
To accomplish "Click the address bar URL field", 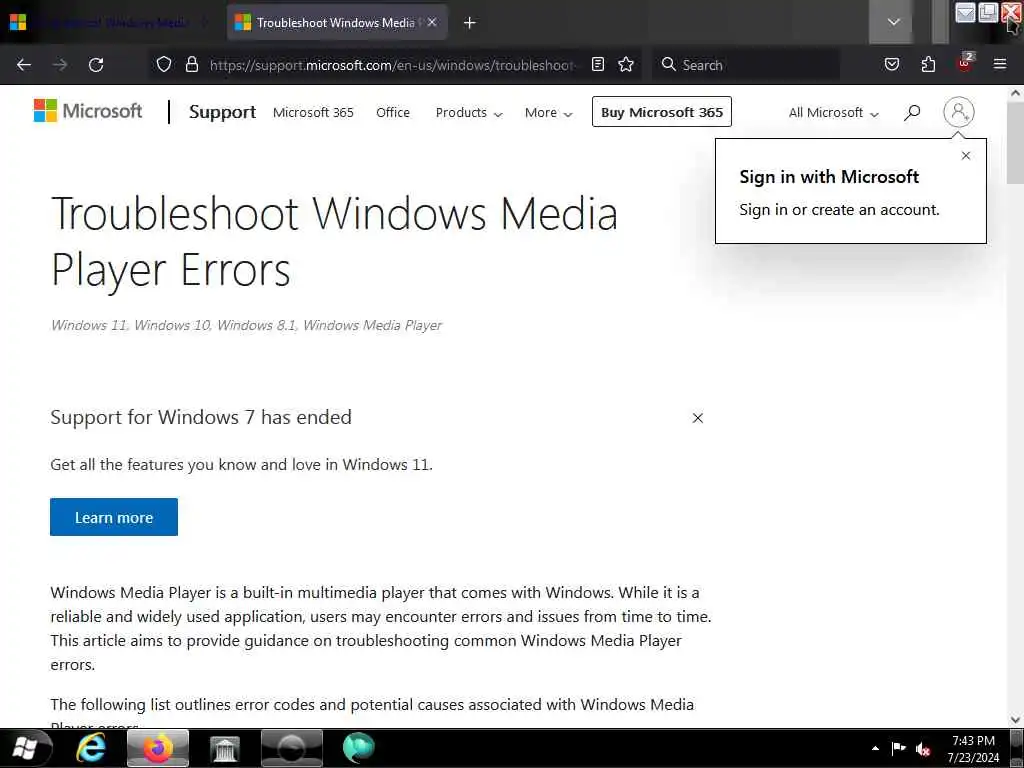I will pos(392,65).
